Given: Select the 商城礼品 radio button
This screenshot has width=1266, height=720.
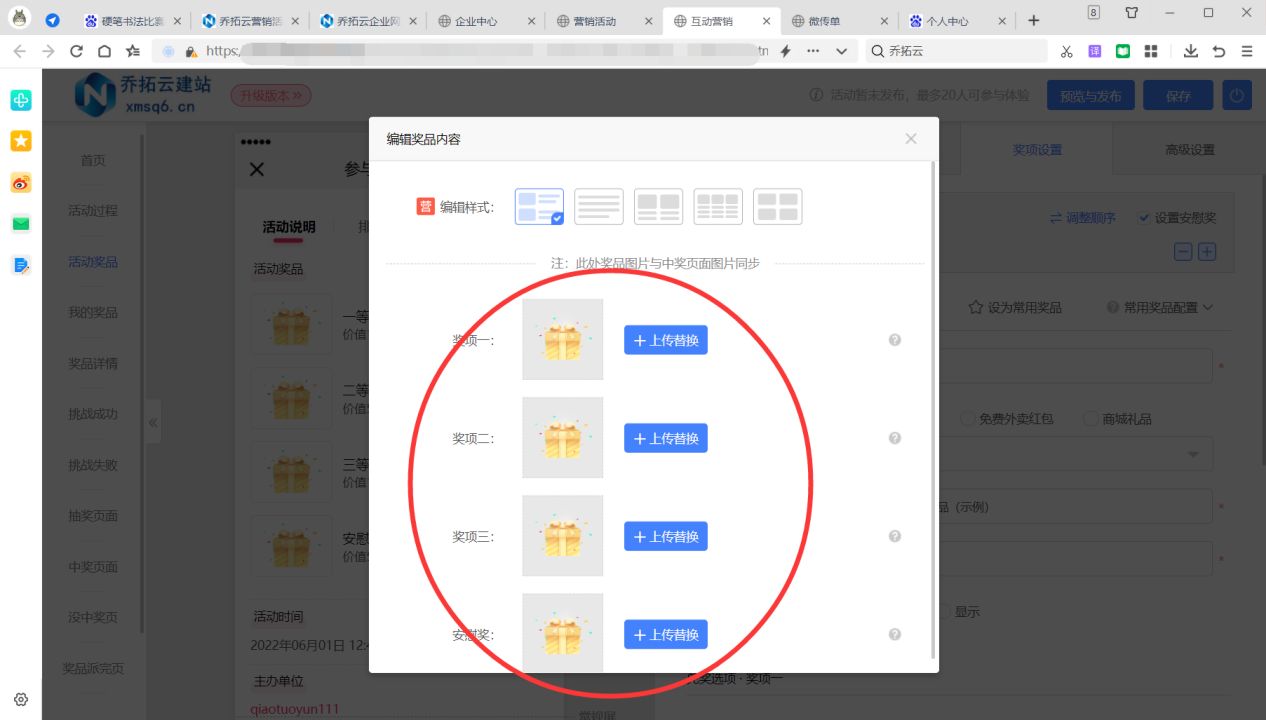Looking at the screenshot, I should point(1089,418).
